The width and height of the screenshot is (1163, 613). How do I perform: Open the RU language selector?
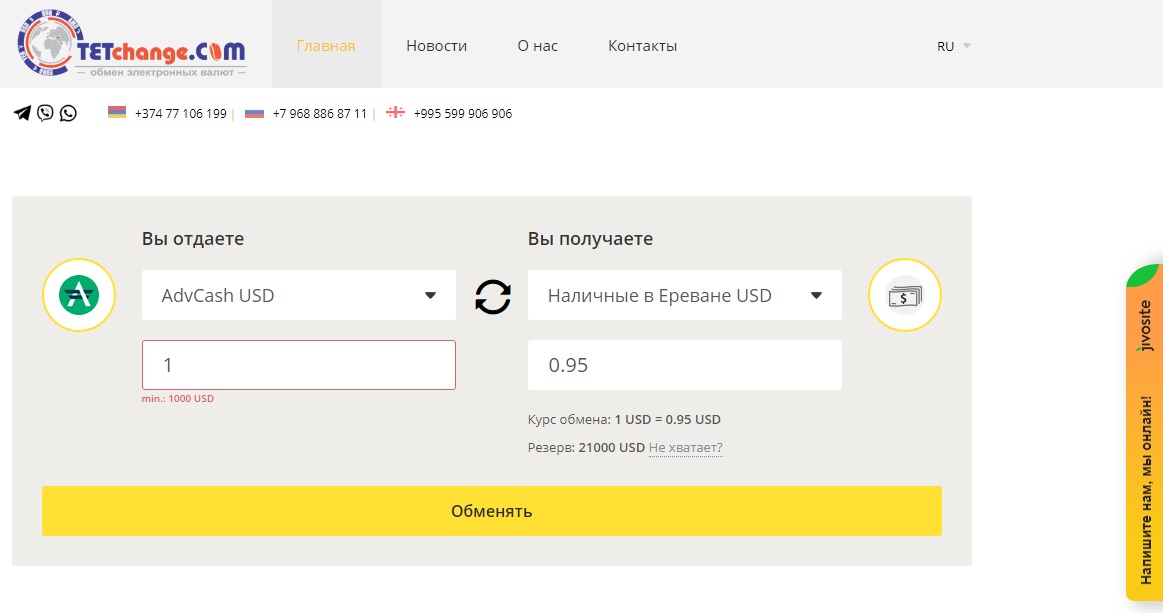954,46
